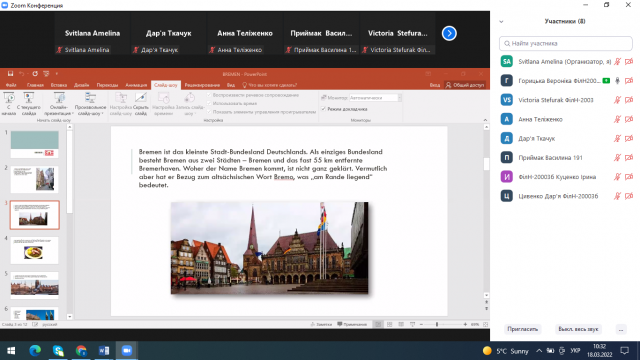The image size is (640, 360).
Task: Show next Zoom video participants arrow
Action: click(x=449, y=33)
